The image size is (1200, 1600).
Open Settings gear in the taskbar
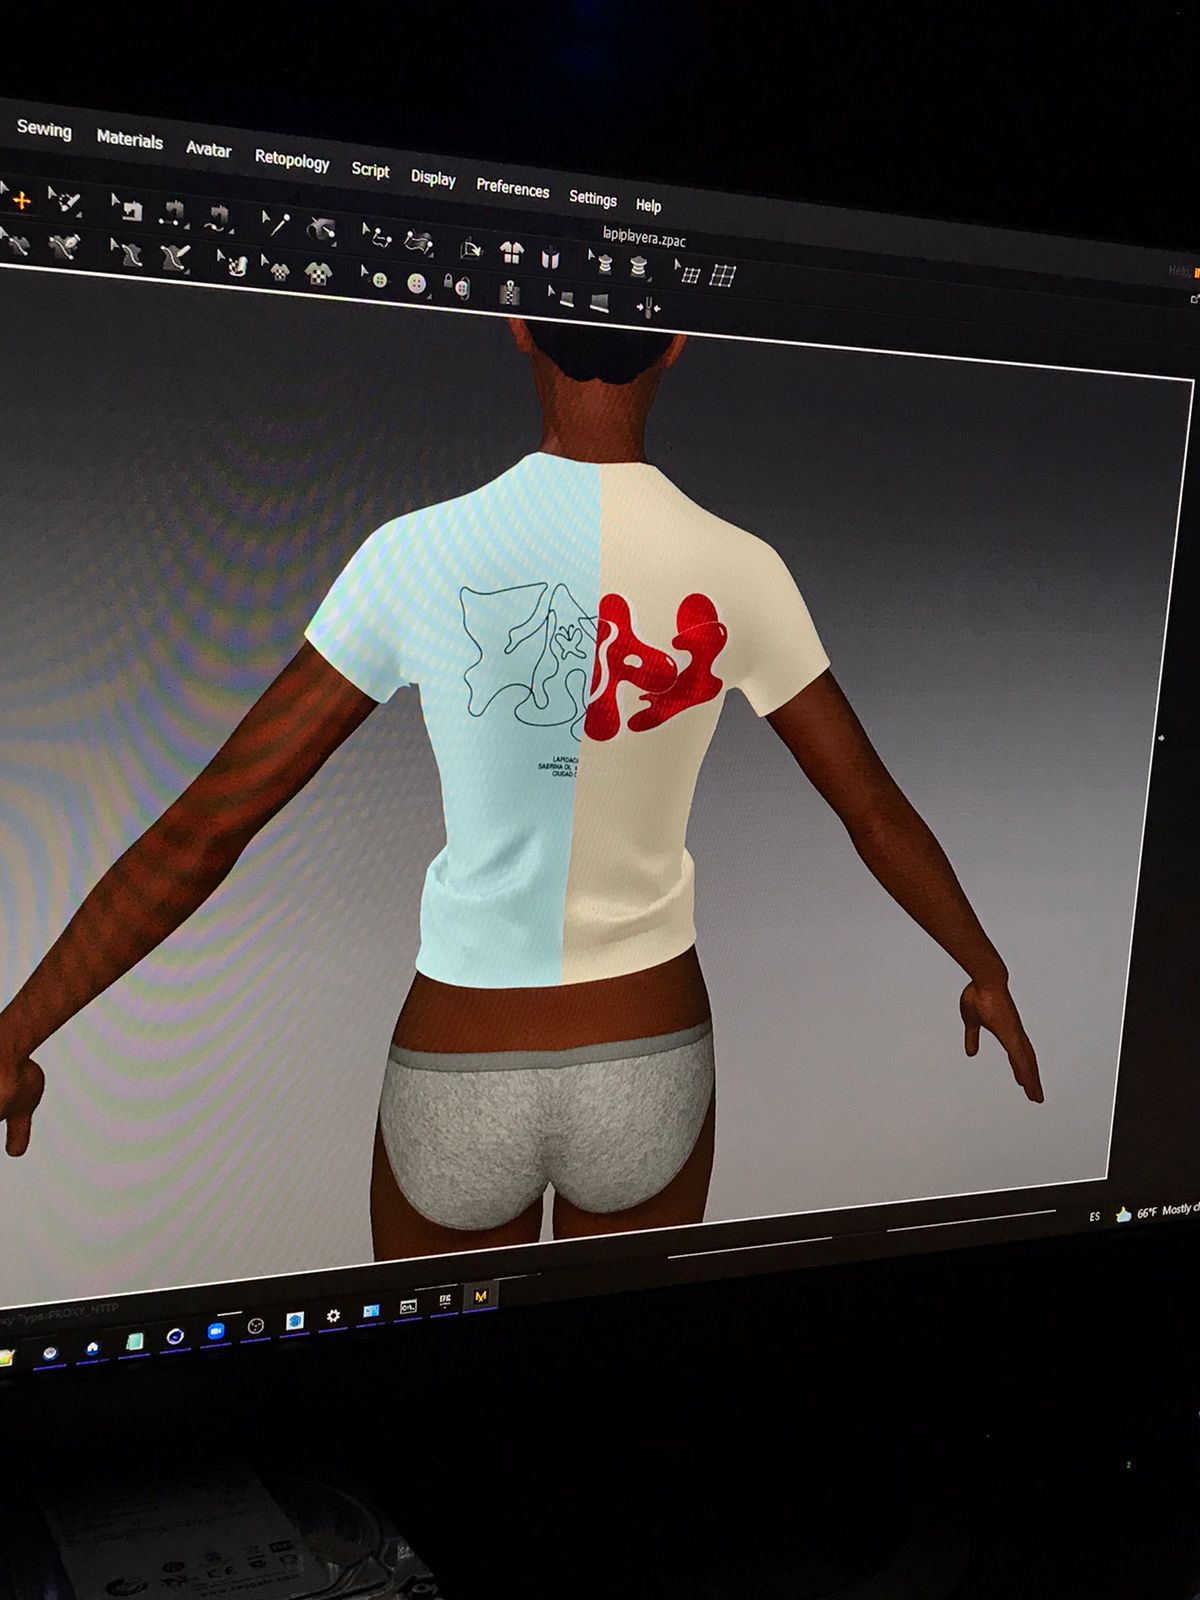tap(333, 1316)
